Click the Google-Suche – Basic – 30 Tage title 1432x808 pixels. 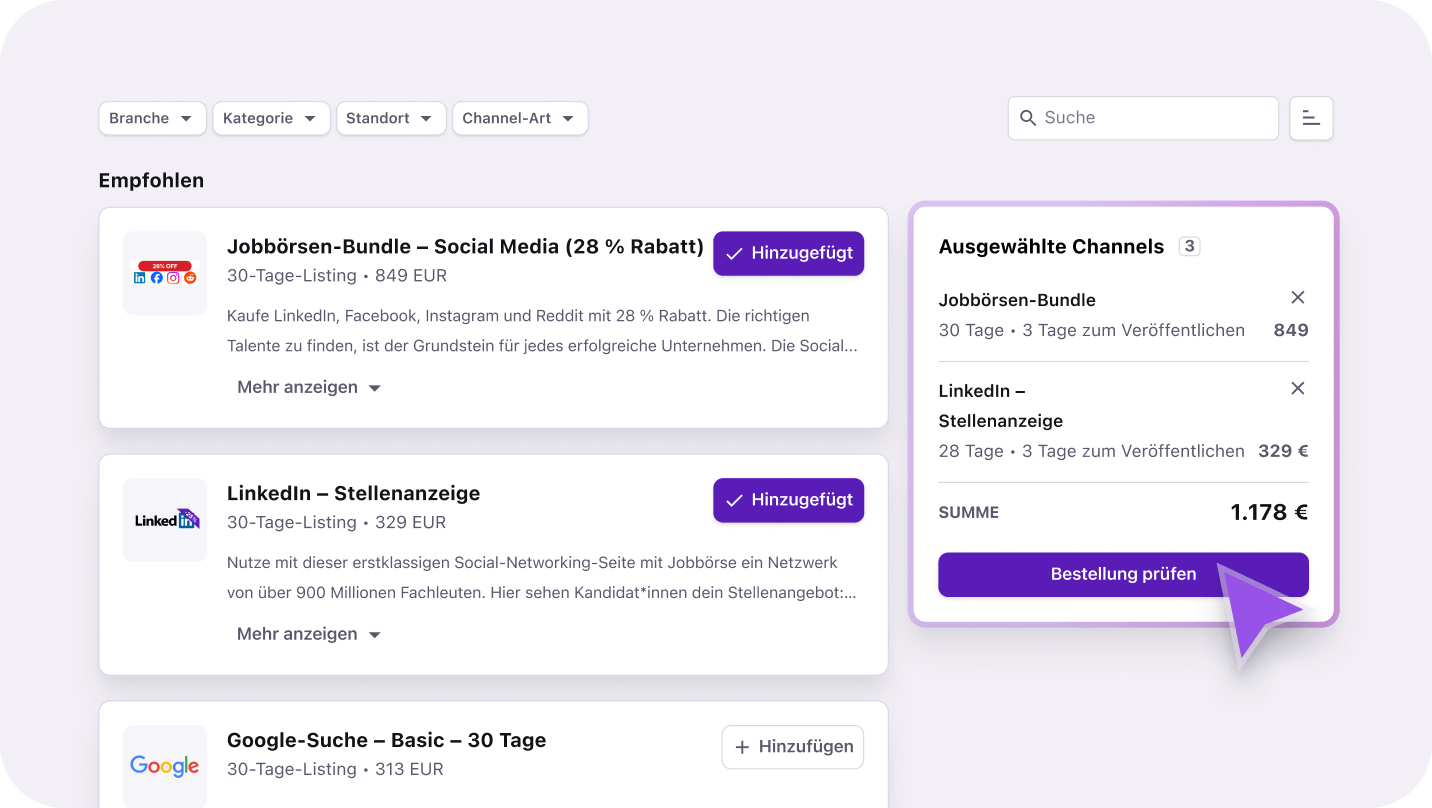[386, 740]
